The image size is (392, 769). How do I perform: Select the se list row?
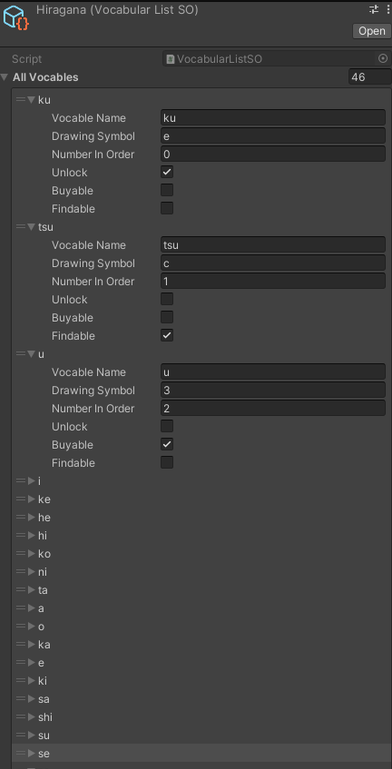click(202, 753)
